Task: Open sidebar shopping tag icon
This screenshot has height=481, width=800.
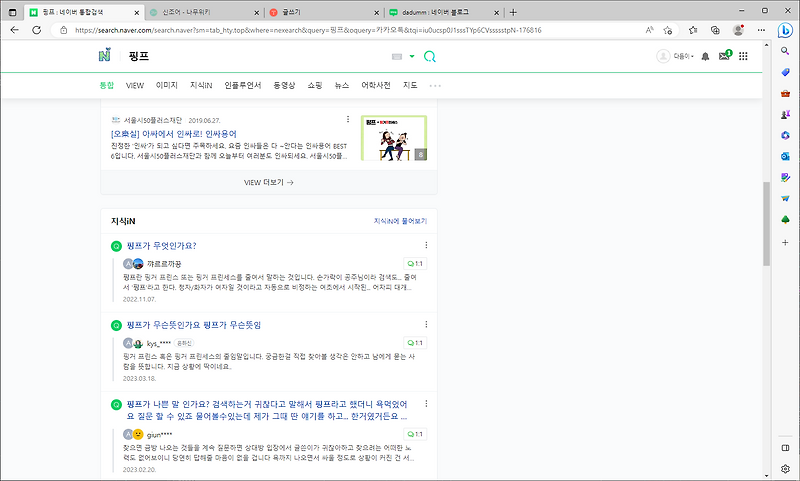Action: pyautogui.click(x=785, y=72)
